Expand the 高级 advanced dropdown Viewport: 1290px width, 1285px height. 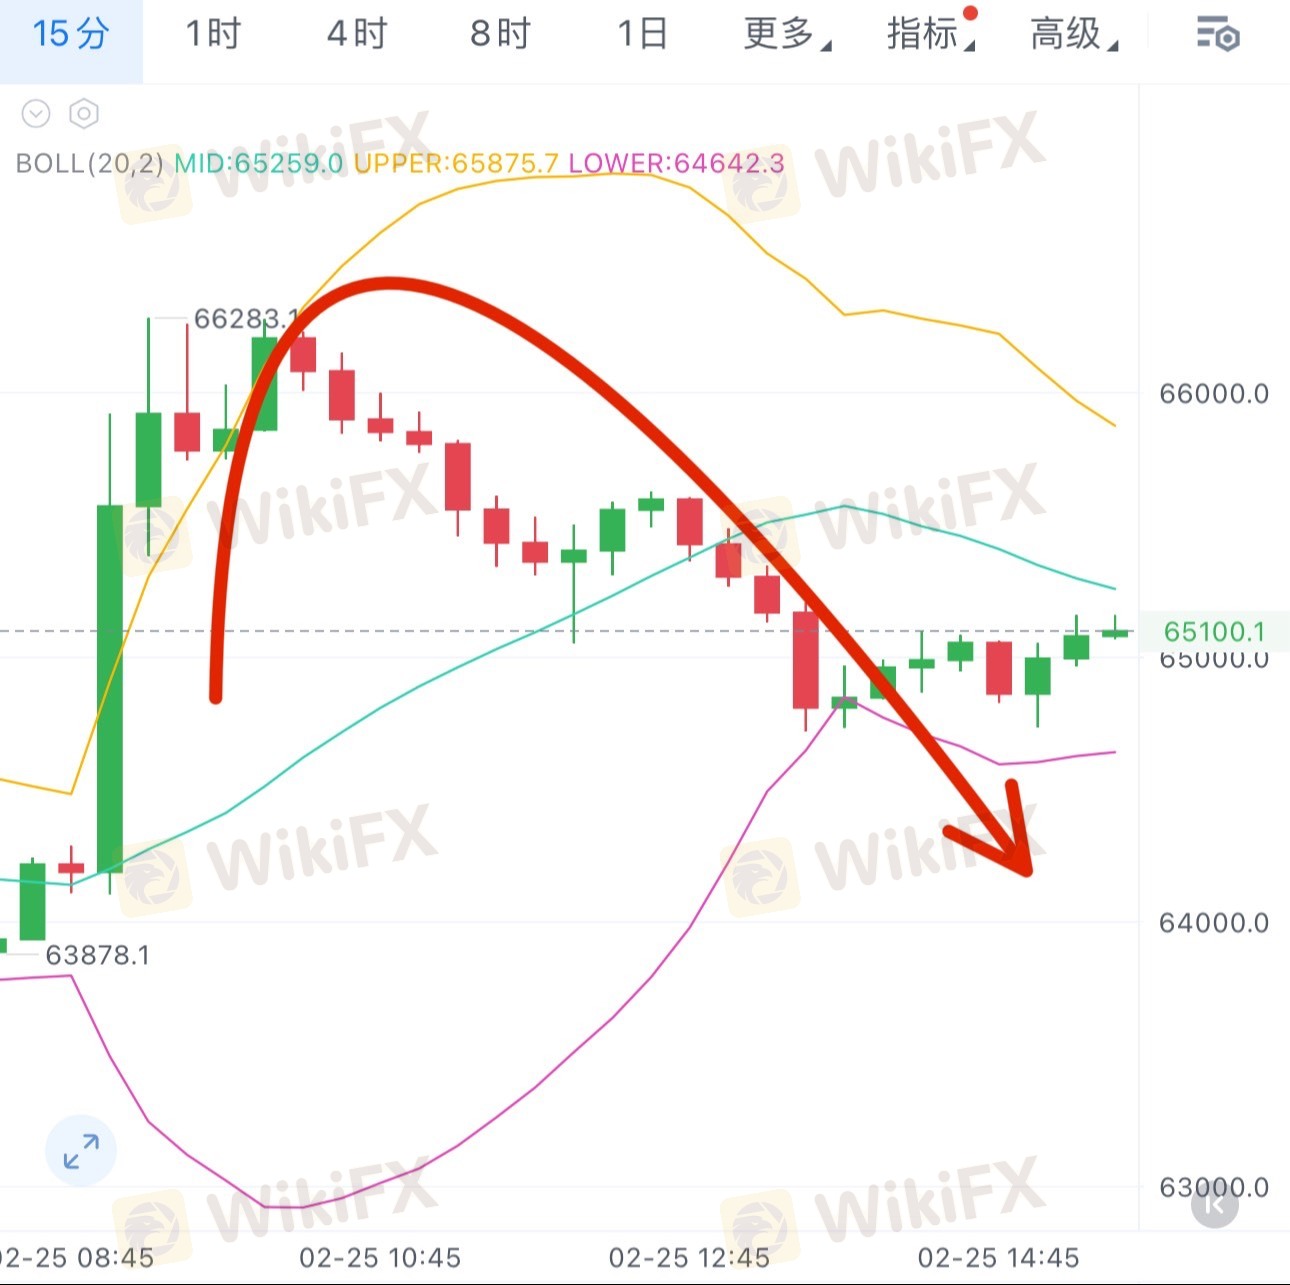click(x=1073, y=35)
